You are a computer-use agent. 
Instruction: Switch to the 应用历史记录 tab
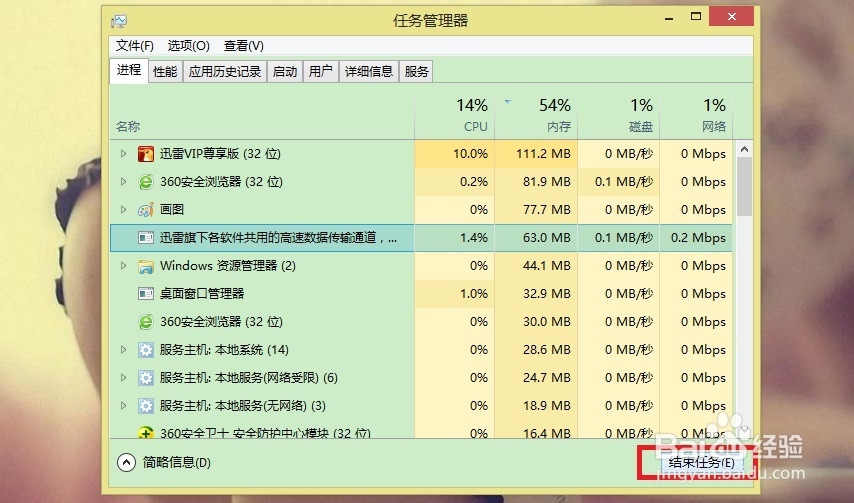click(x=225, y=71)
